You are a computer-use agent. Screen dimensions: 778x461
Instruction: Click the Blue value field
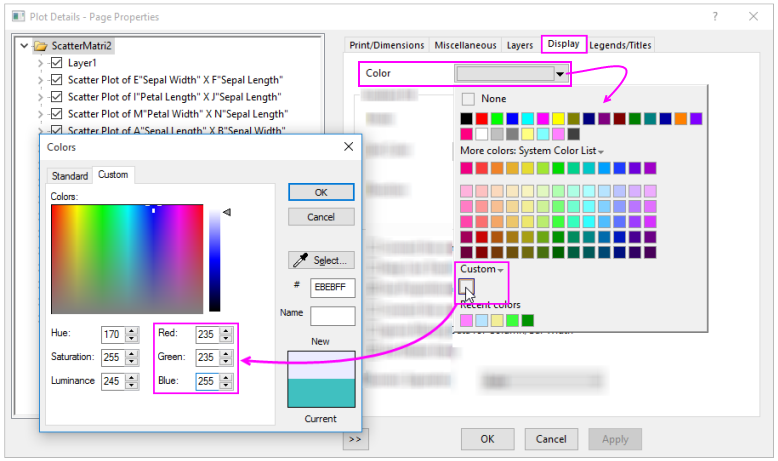pos(207,382)
